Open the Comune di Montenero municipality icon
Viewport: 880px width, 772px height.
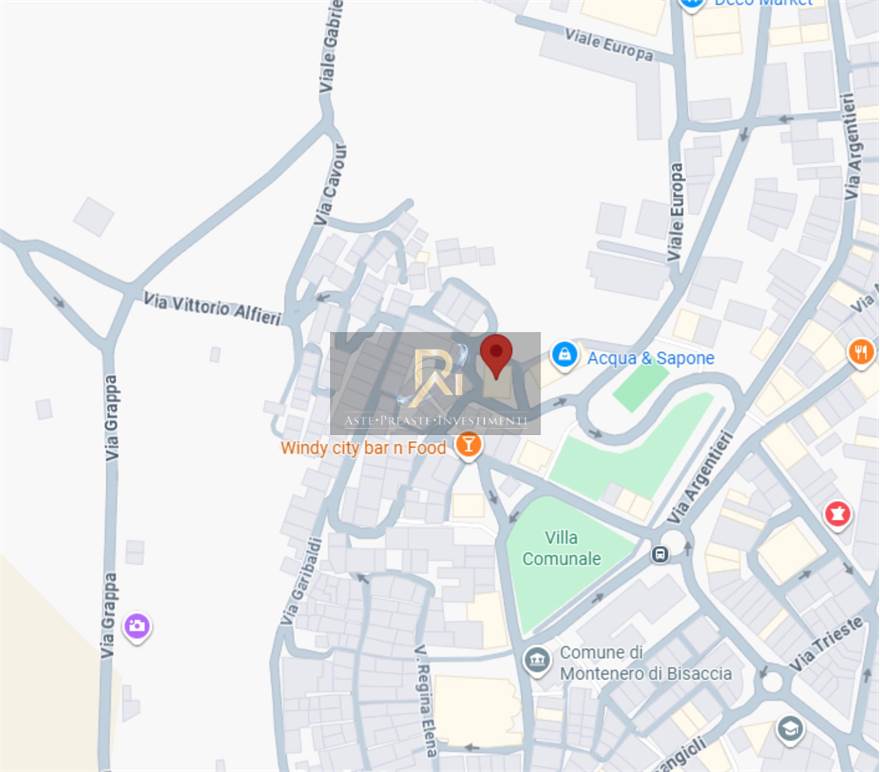point(537,660)
